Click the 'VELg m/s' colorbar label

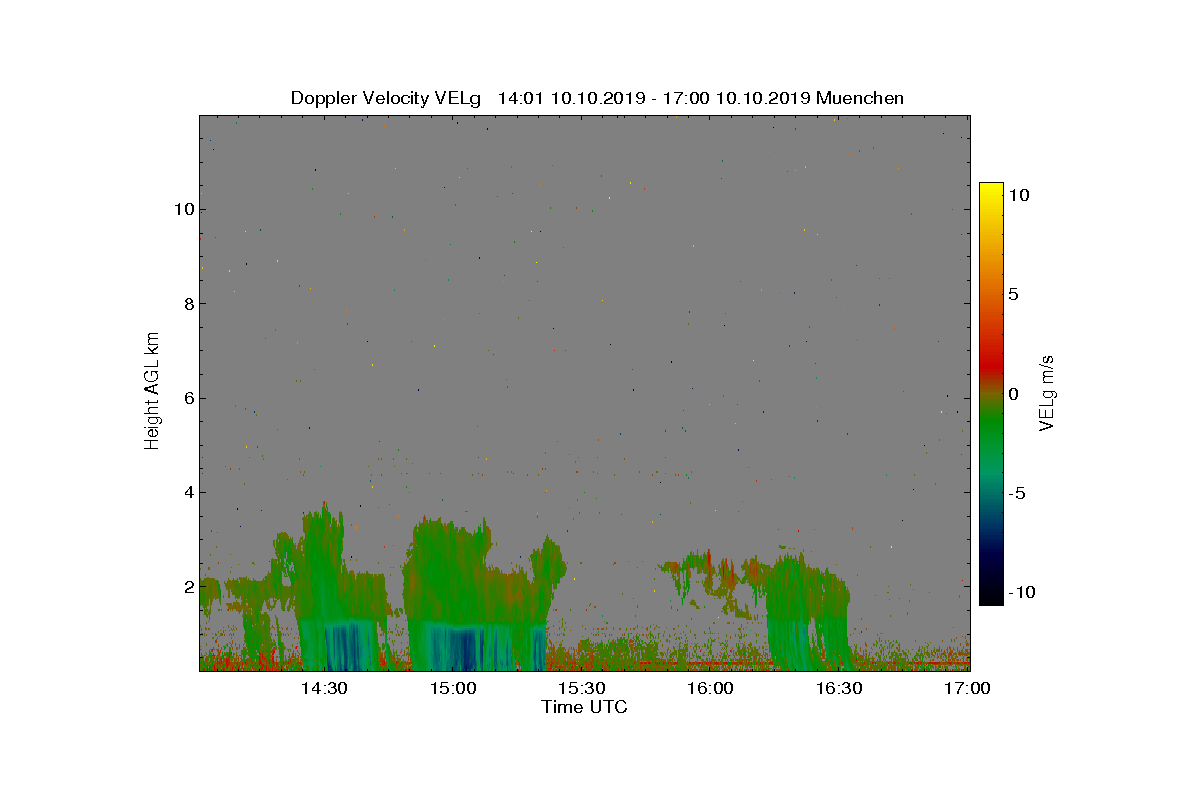click(1048, 392)
